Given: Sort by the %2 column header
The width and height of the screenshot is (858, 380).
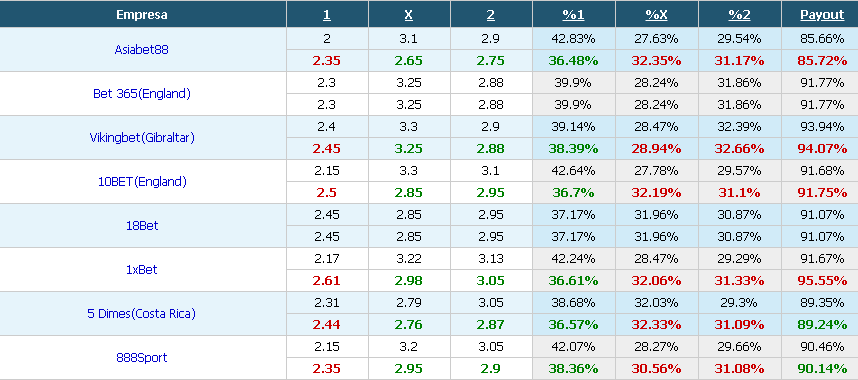Looking at the screenshot, I should pos(739,15).
